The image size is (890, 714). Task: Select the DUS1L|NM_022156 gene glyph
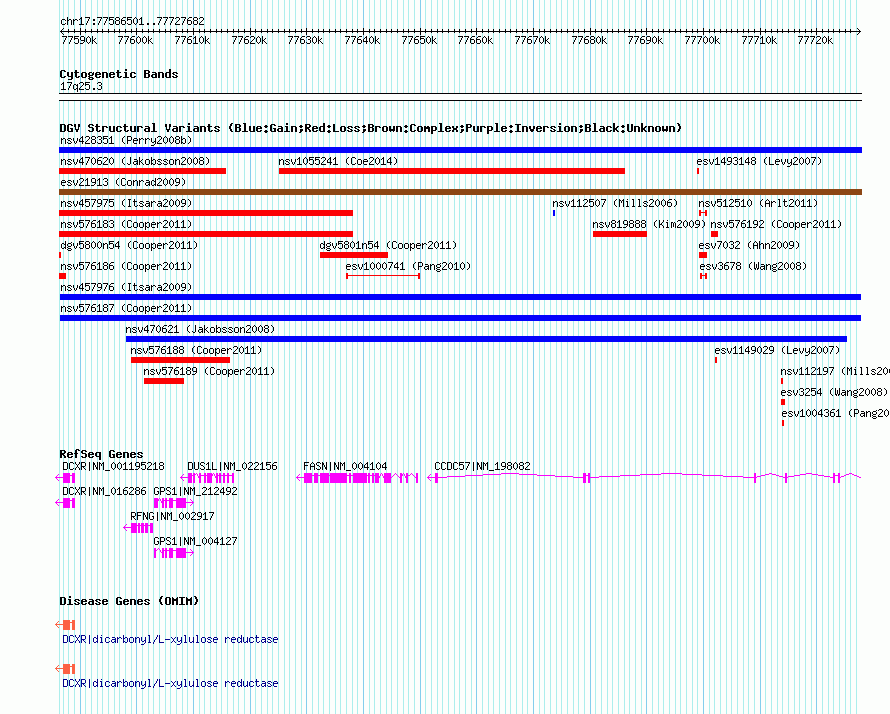point(207,478)
